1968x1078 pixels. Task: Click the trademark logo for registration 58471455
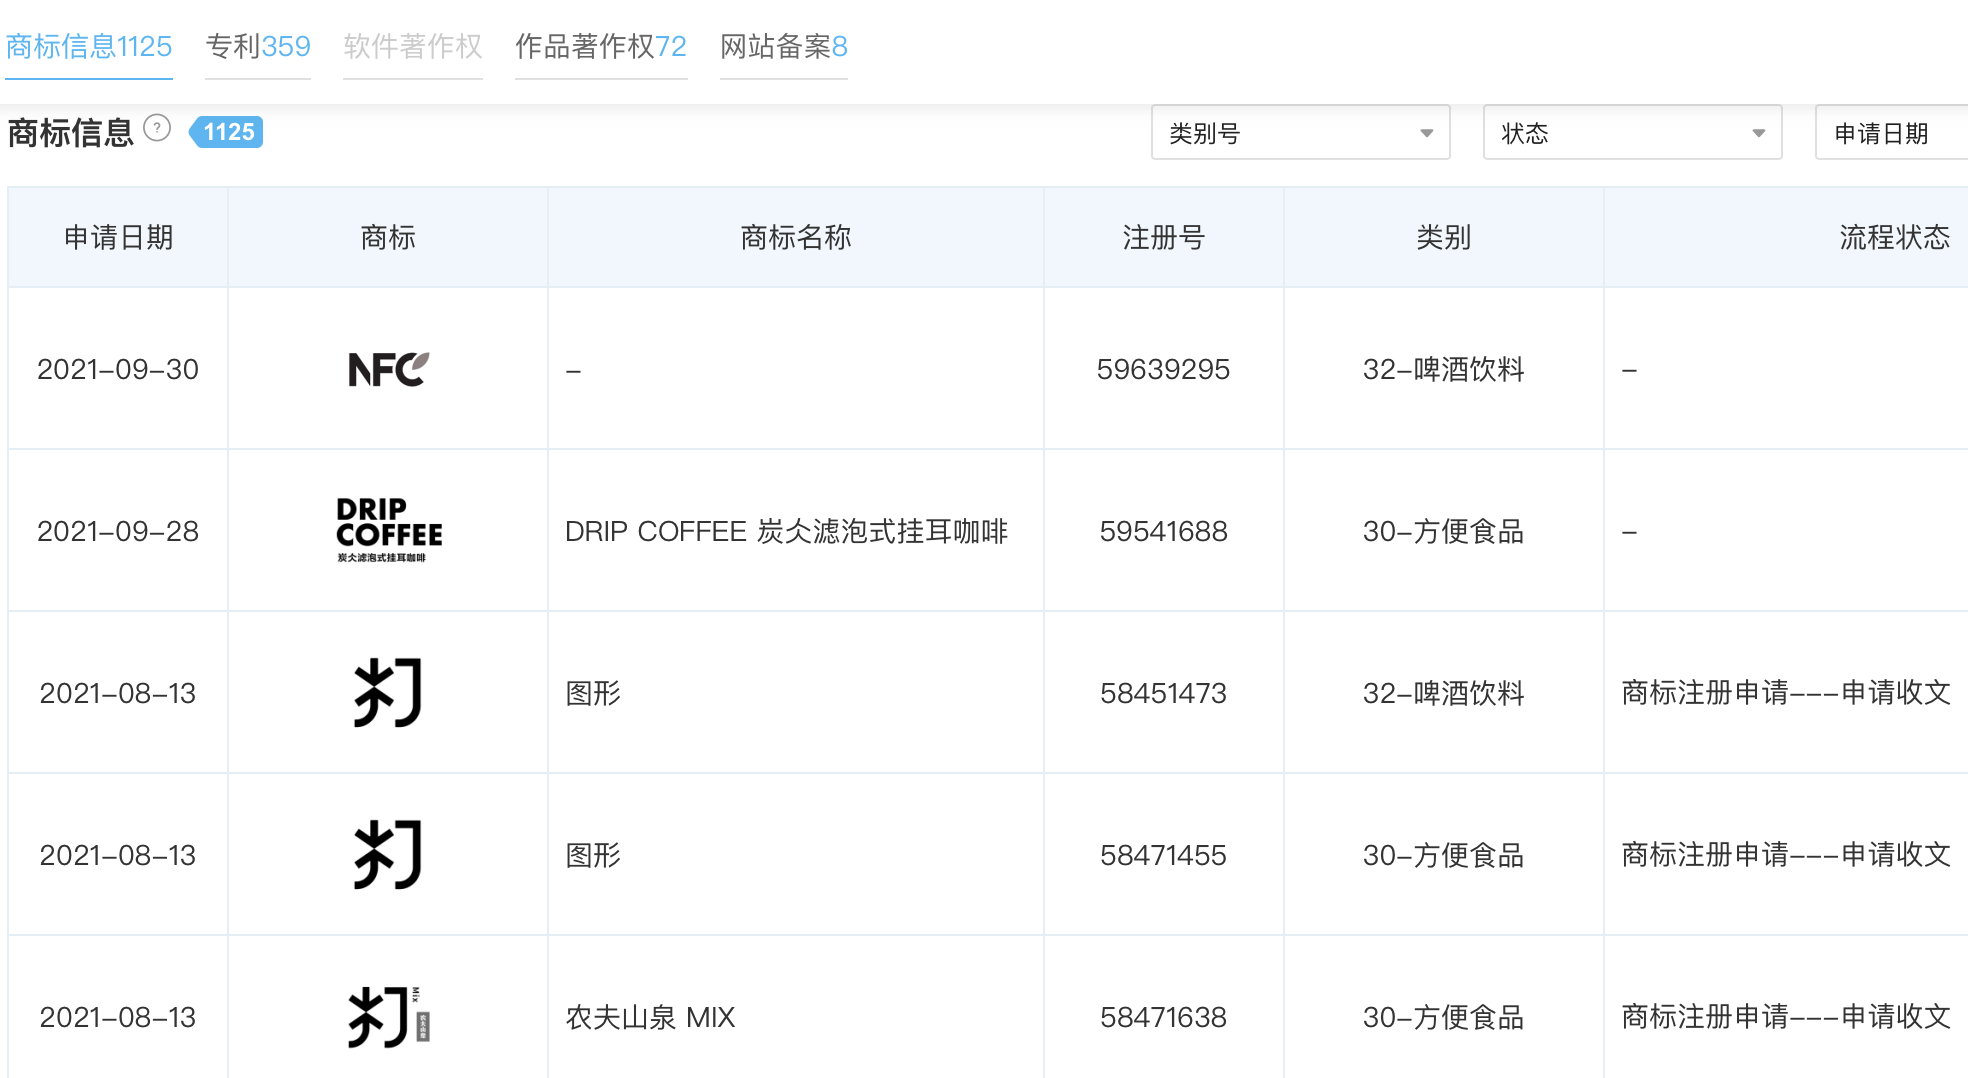pyautogui.click(x=388, y=854)
